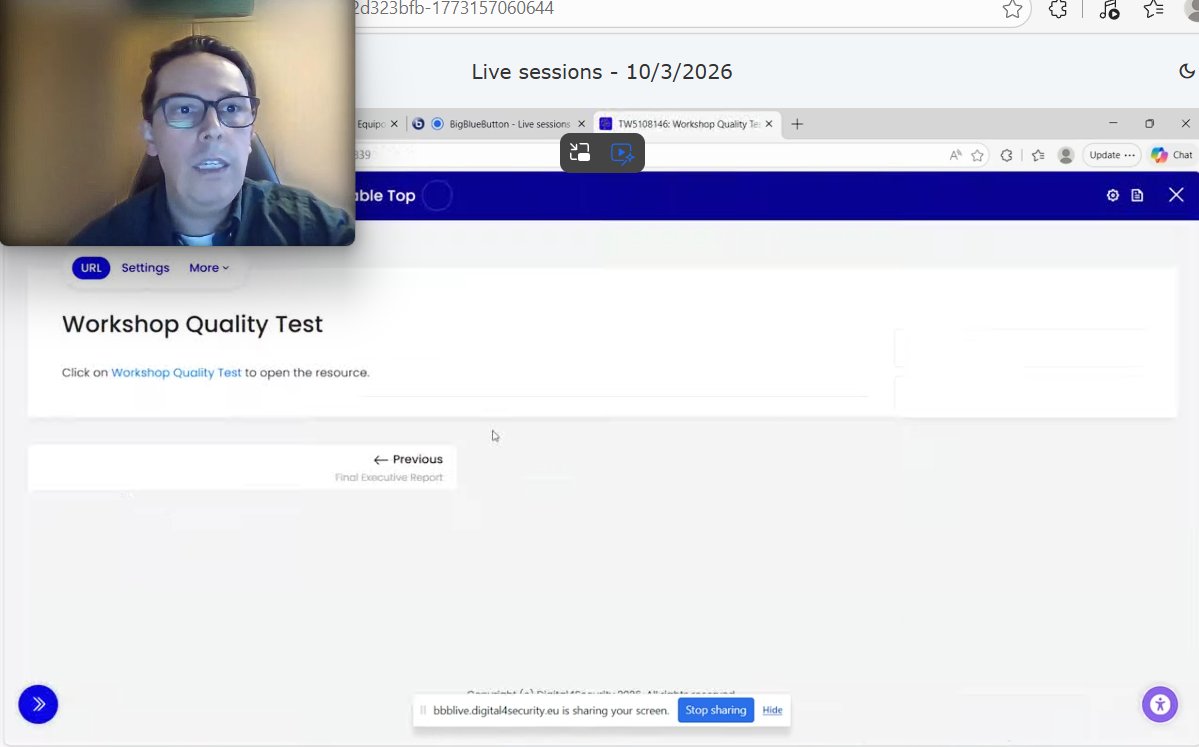The width and height of the screenshot is (1199, 747).
Task: Expand the More dropdown menu
Action: 209,268
